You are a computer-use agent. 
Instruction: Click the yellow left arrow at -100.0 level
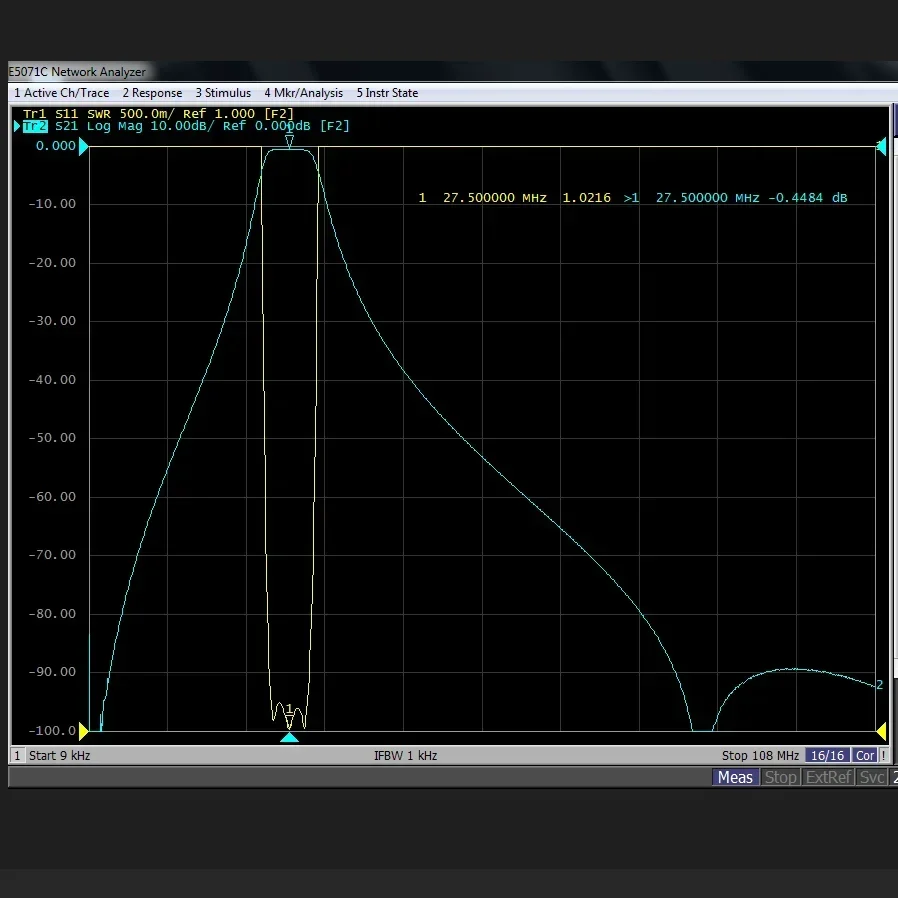pyautogui.click(x=84, y=731)
